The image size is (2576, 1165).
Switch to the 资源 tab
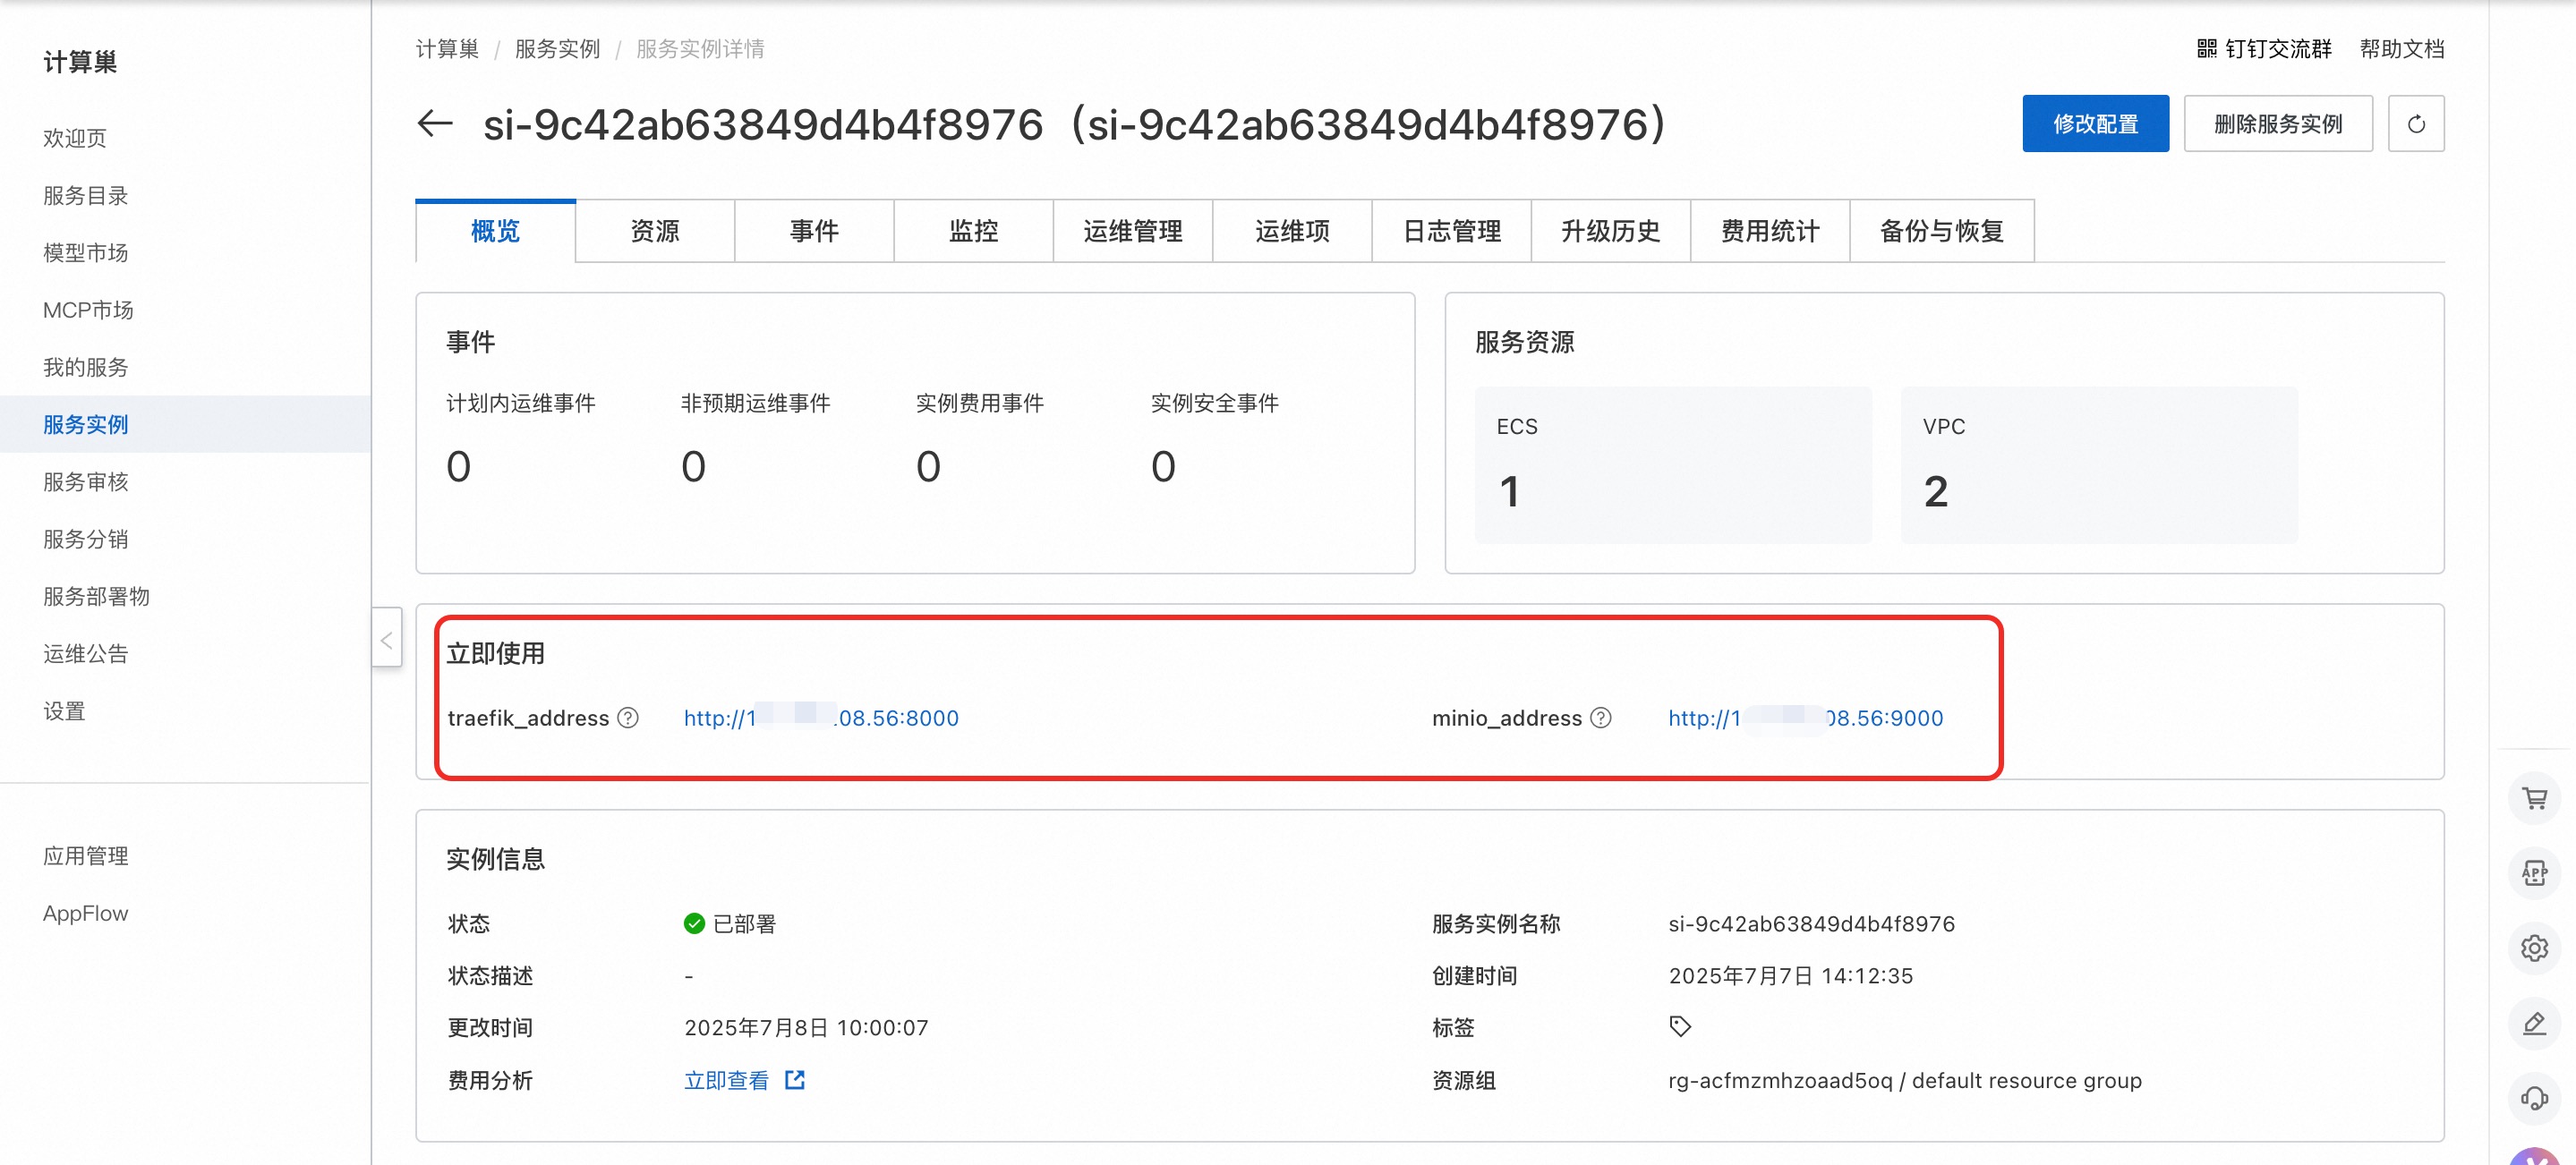coord(655,232)
